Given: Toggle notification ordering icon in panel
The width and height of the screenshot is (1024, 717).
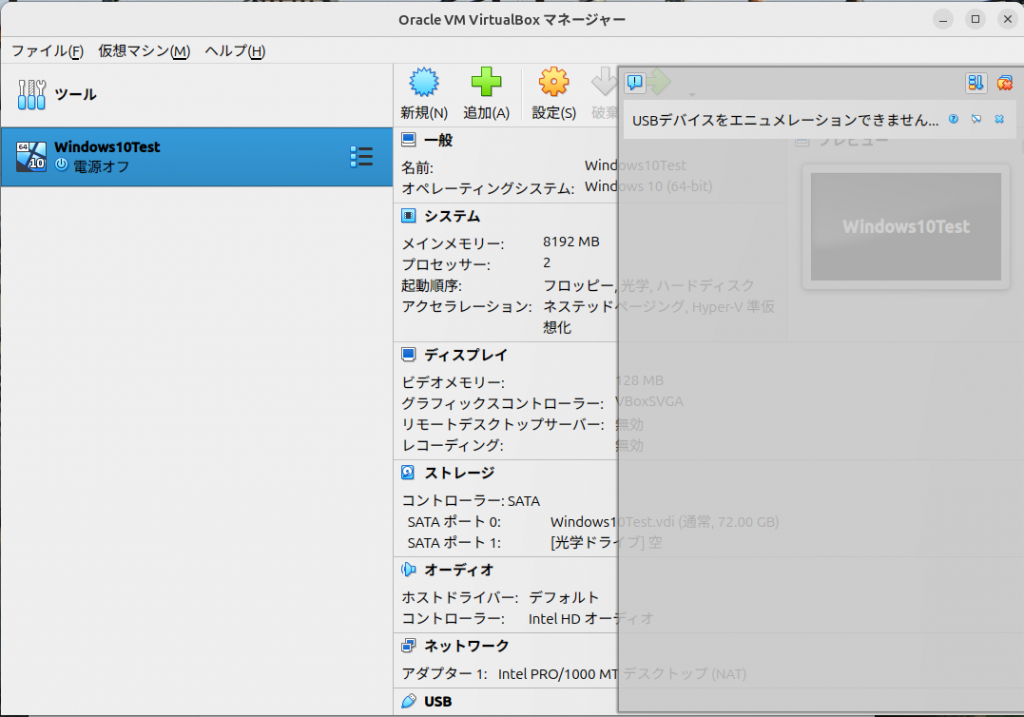Looking at the screenshot, I should [976, 82].
